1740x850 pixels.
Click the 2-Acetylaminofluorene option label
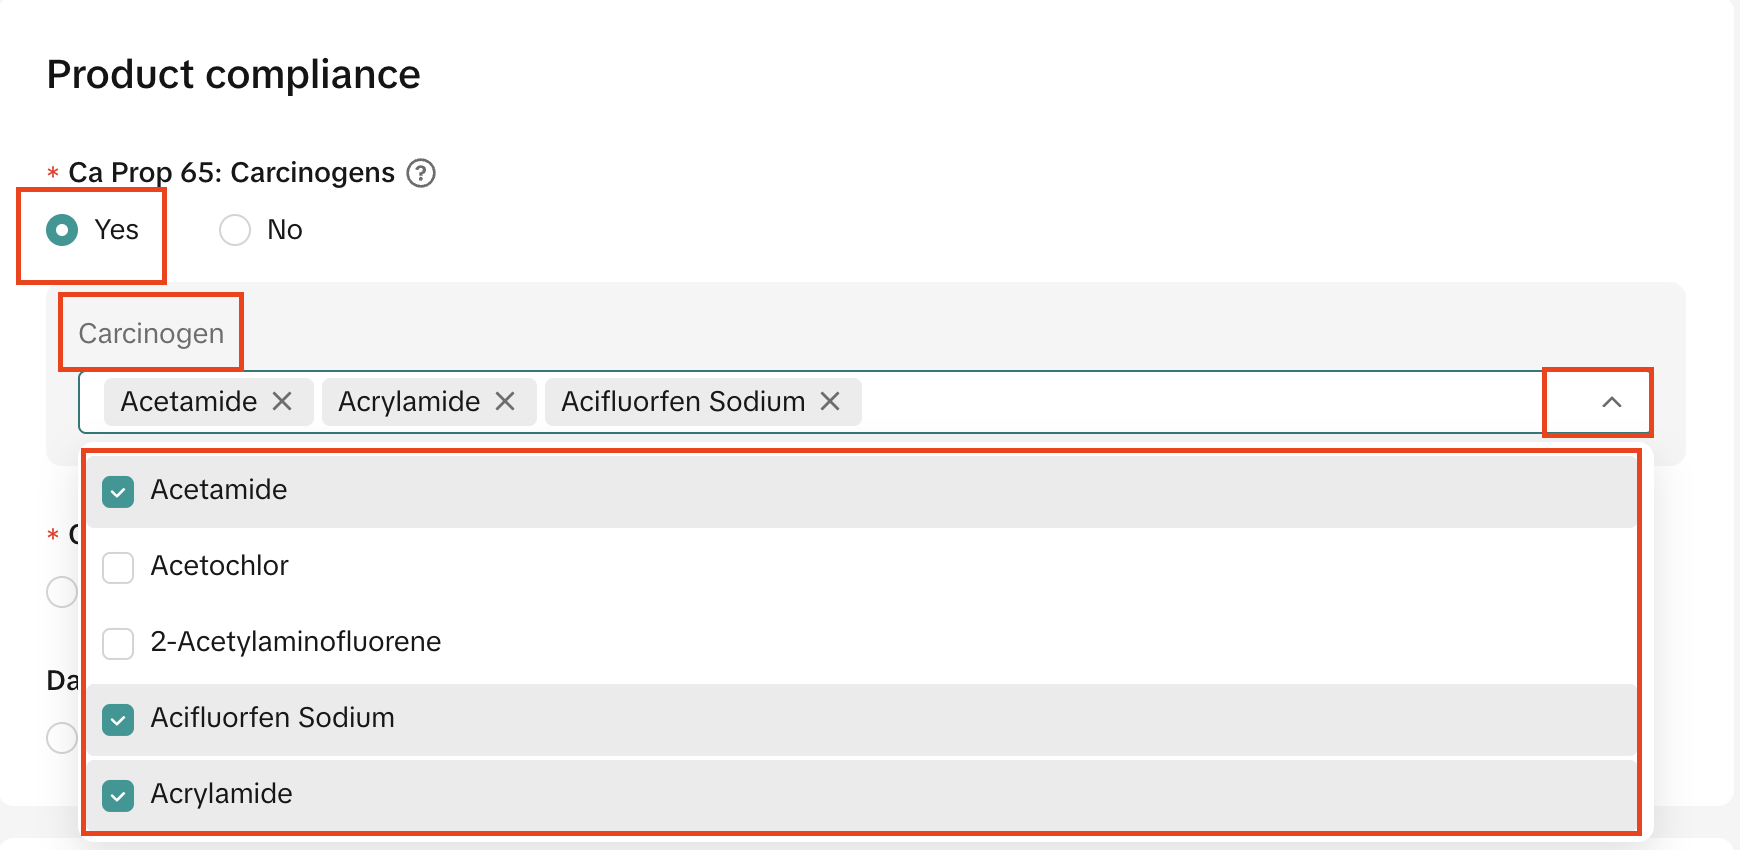pyautogui.click(x=296, y=642)
